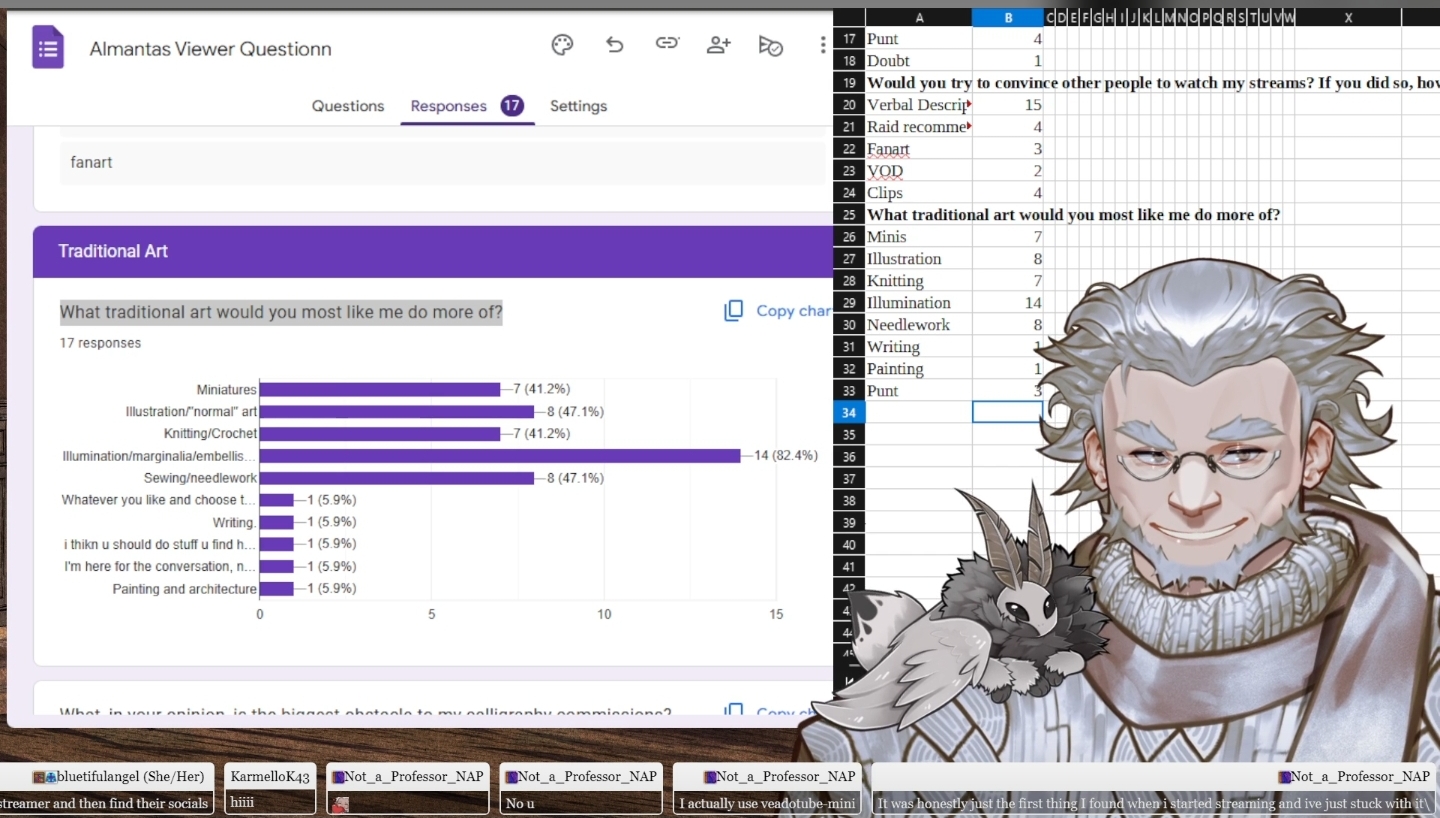Click the highlighted traditional art question text
This screenshot has height=818, width=1440.
[281, 312]
